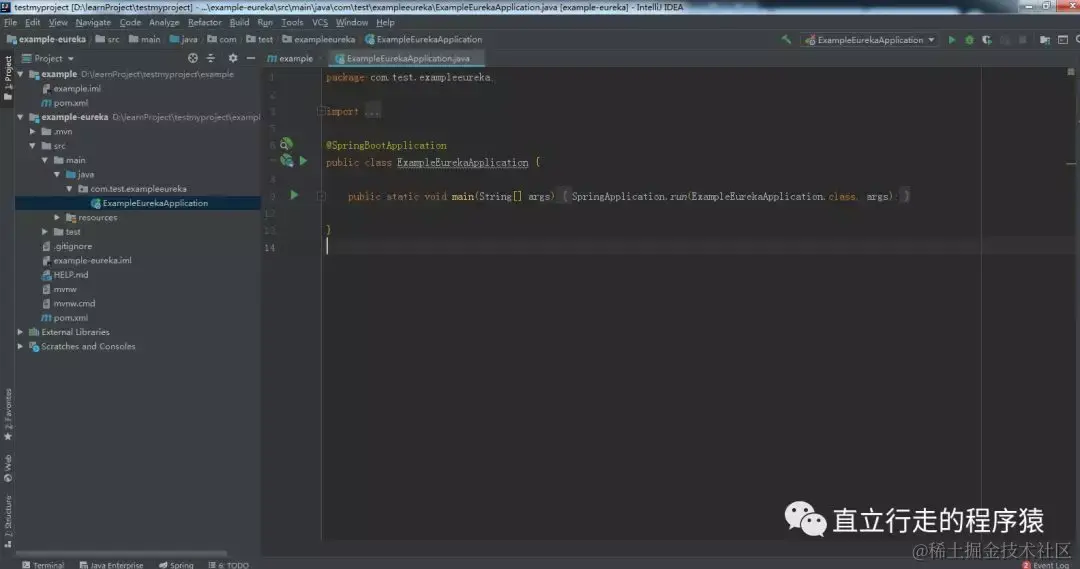This screenshot has width=1080, height=569.
Task: Open the Web tool window stripe
Action: click(x=8, y=468)
